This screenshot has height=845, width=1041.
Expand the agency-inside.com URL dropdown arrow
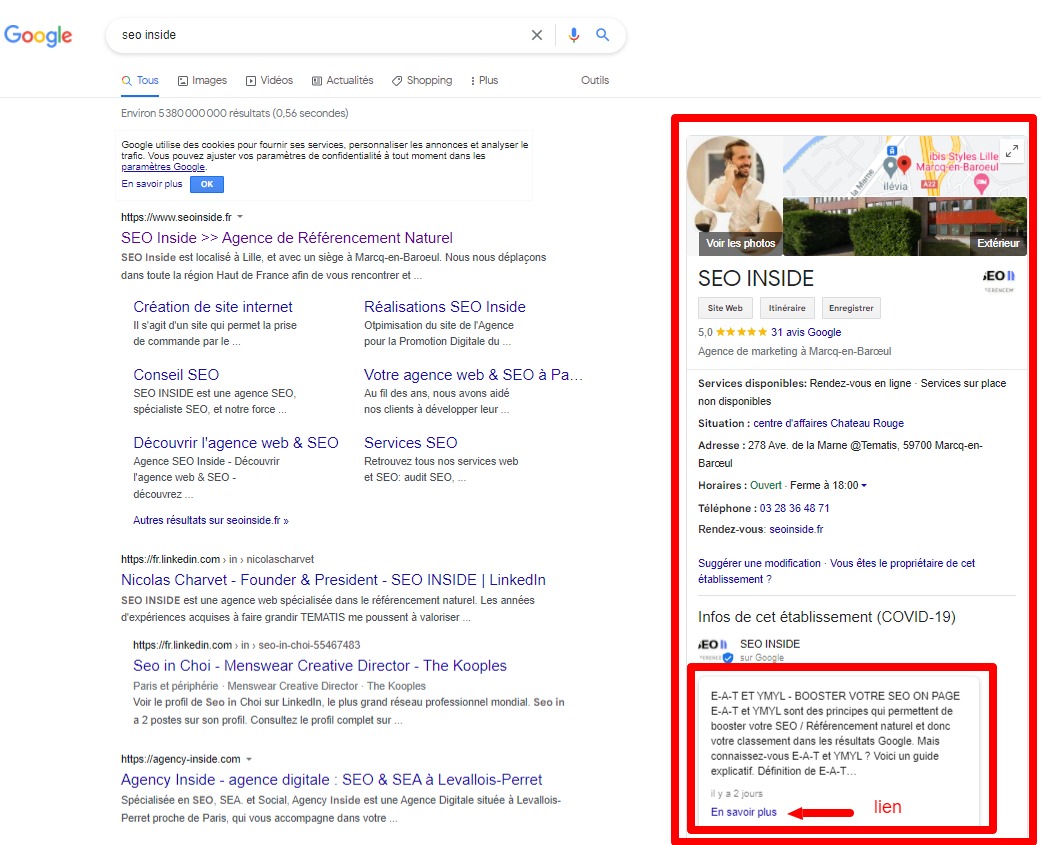(249, 759)
